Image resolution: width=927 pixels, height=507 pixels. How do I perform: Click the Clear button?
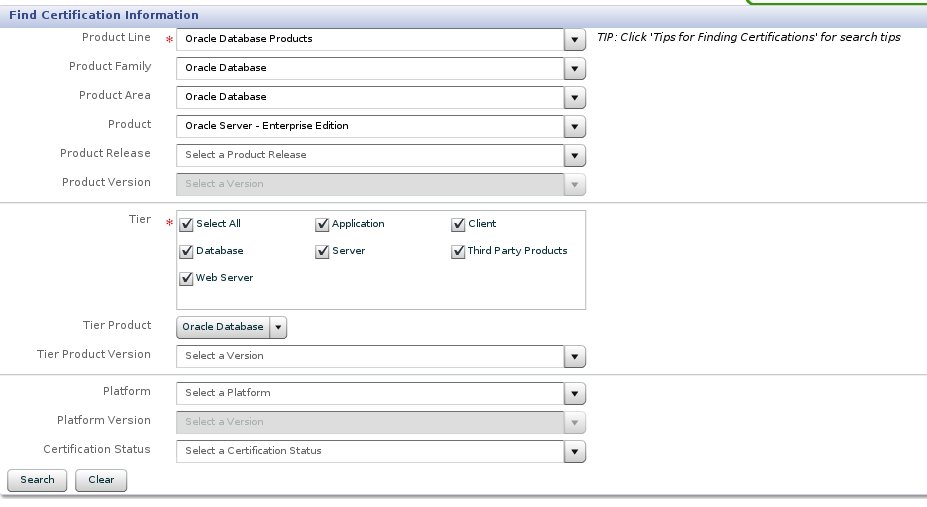(x=101, y=480)
